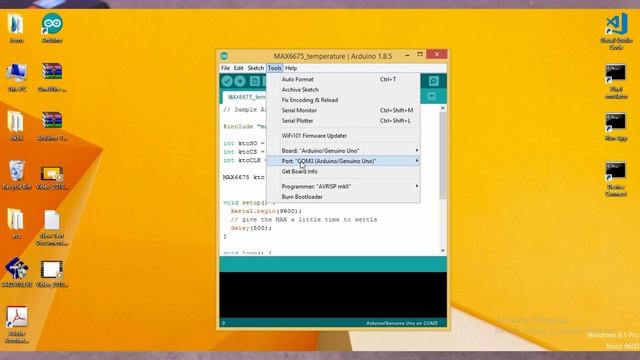This screenshot has width=640, height=360.
Task: Click the editor vertical scrollbar thumb
Action: (442, 156)
